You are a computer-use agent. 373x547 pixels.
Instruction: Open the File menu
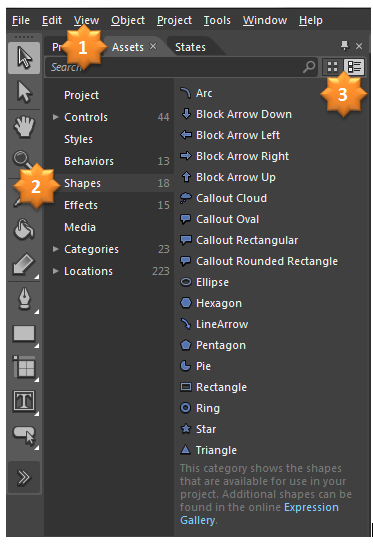(x=21, y=20)
